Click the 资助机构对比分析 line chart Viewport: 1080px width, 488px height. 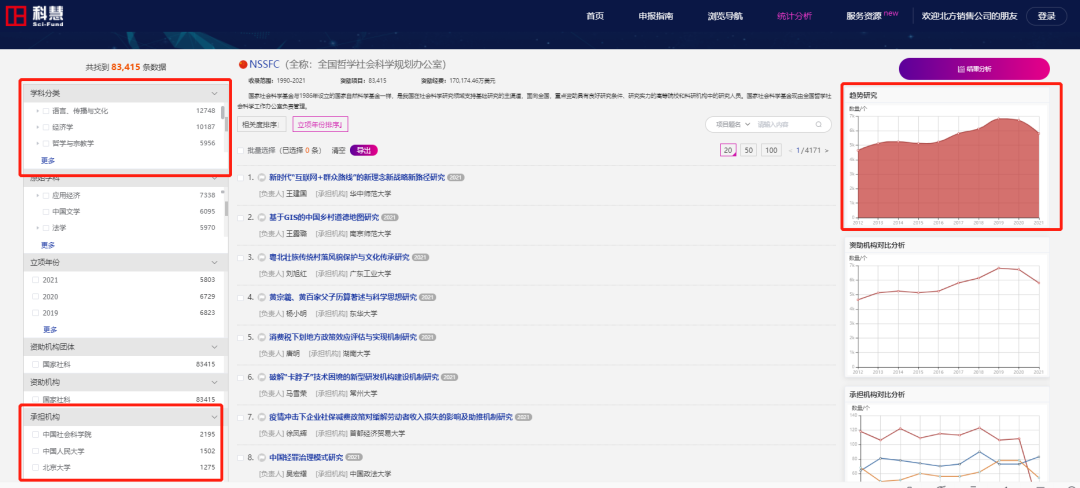click(x=946, y=315)
